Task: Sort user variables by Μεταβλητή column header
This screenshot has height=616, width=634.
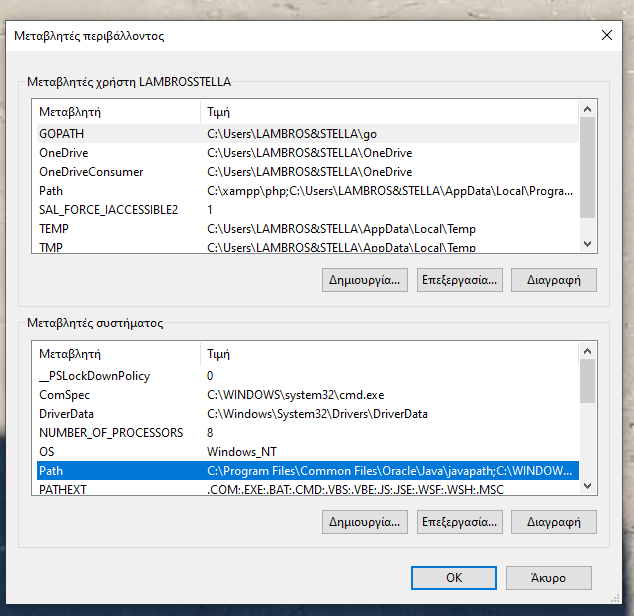Action: tap(115, 112)
